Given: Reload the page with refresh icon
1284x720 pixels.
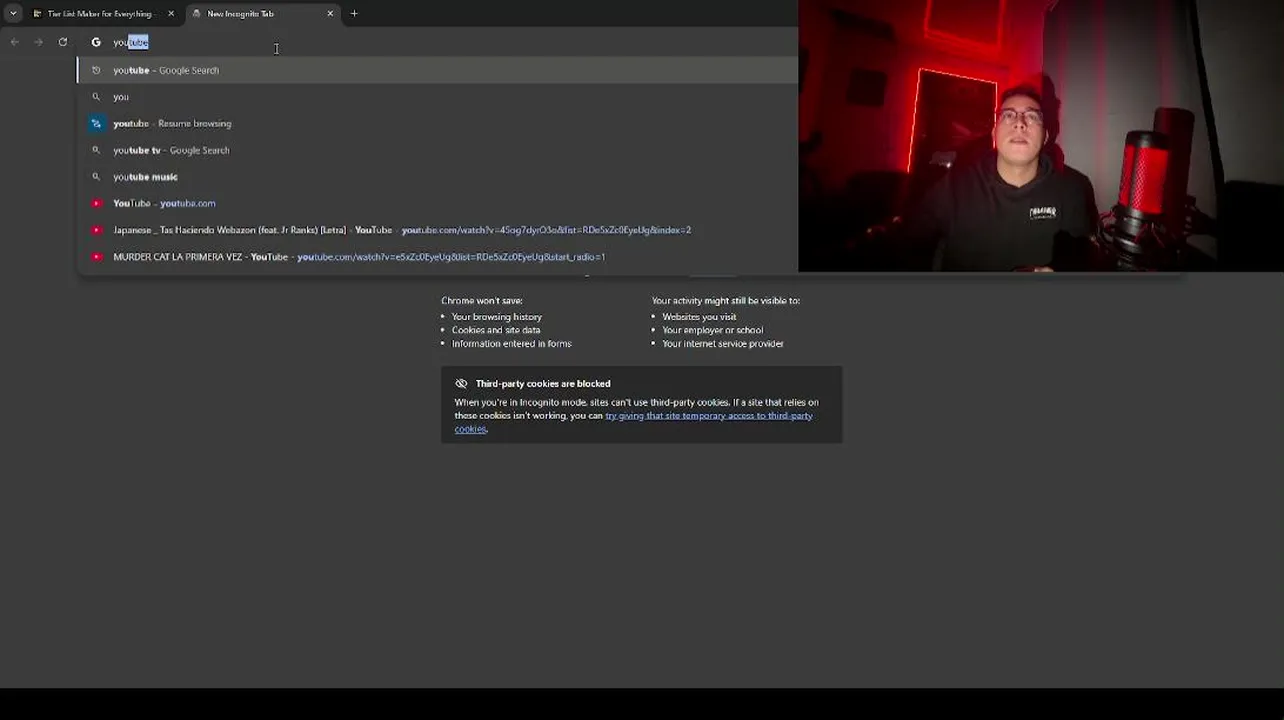Looking at the screenshot, I should (x=63, y=42).
